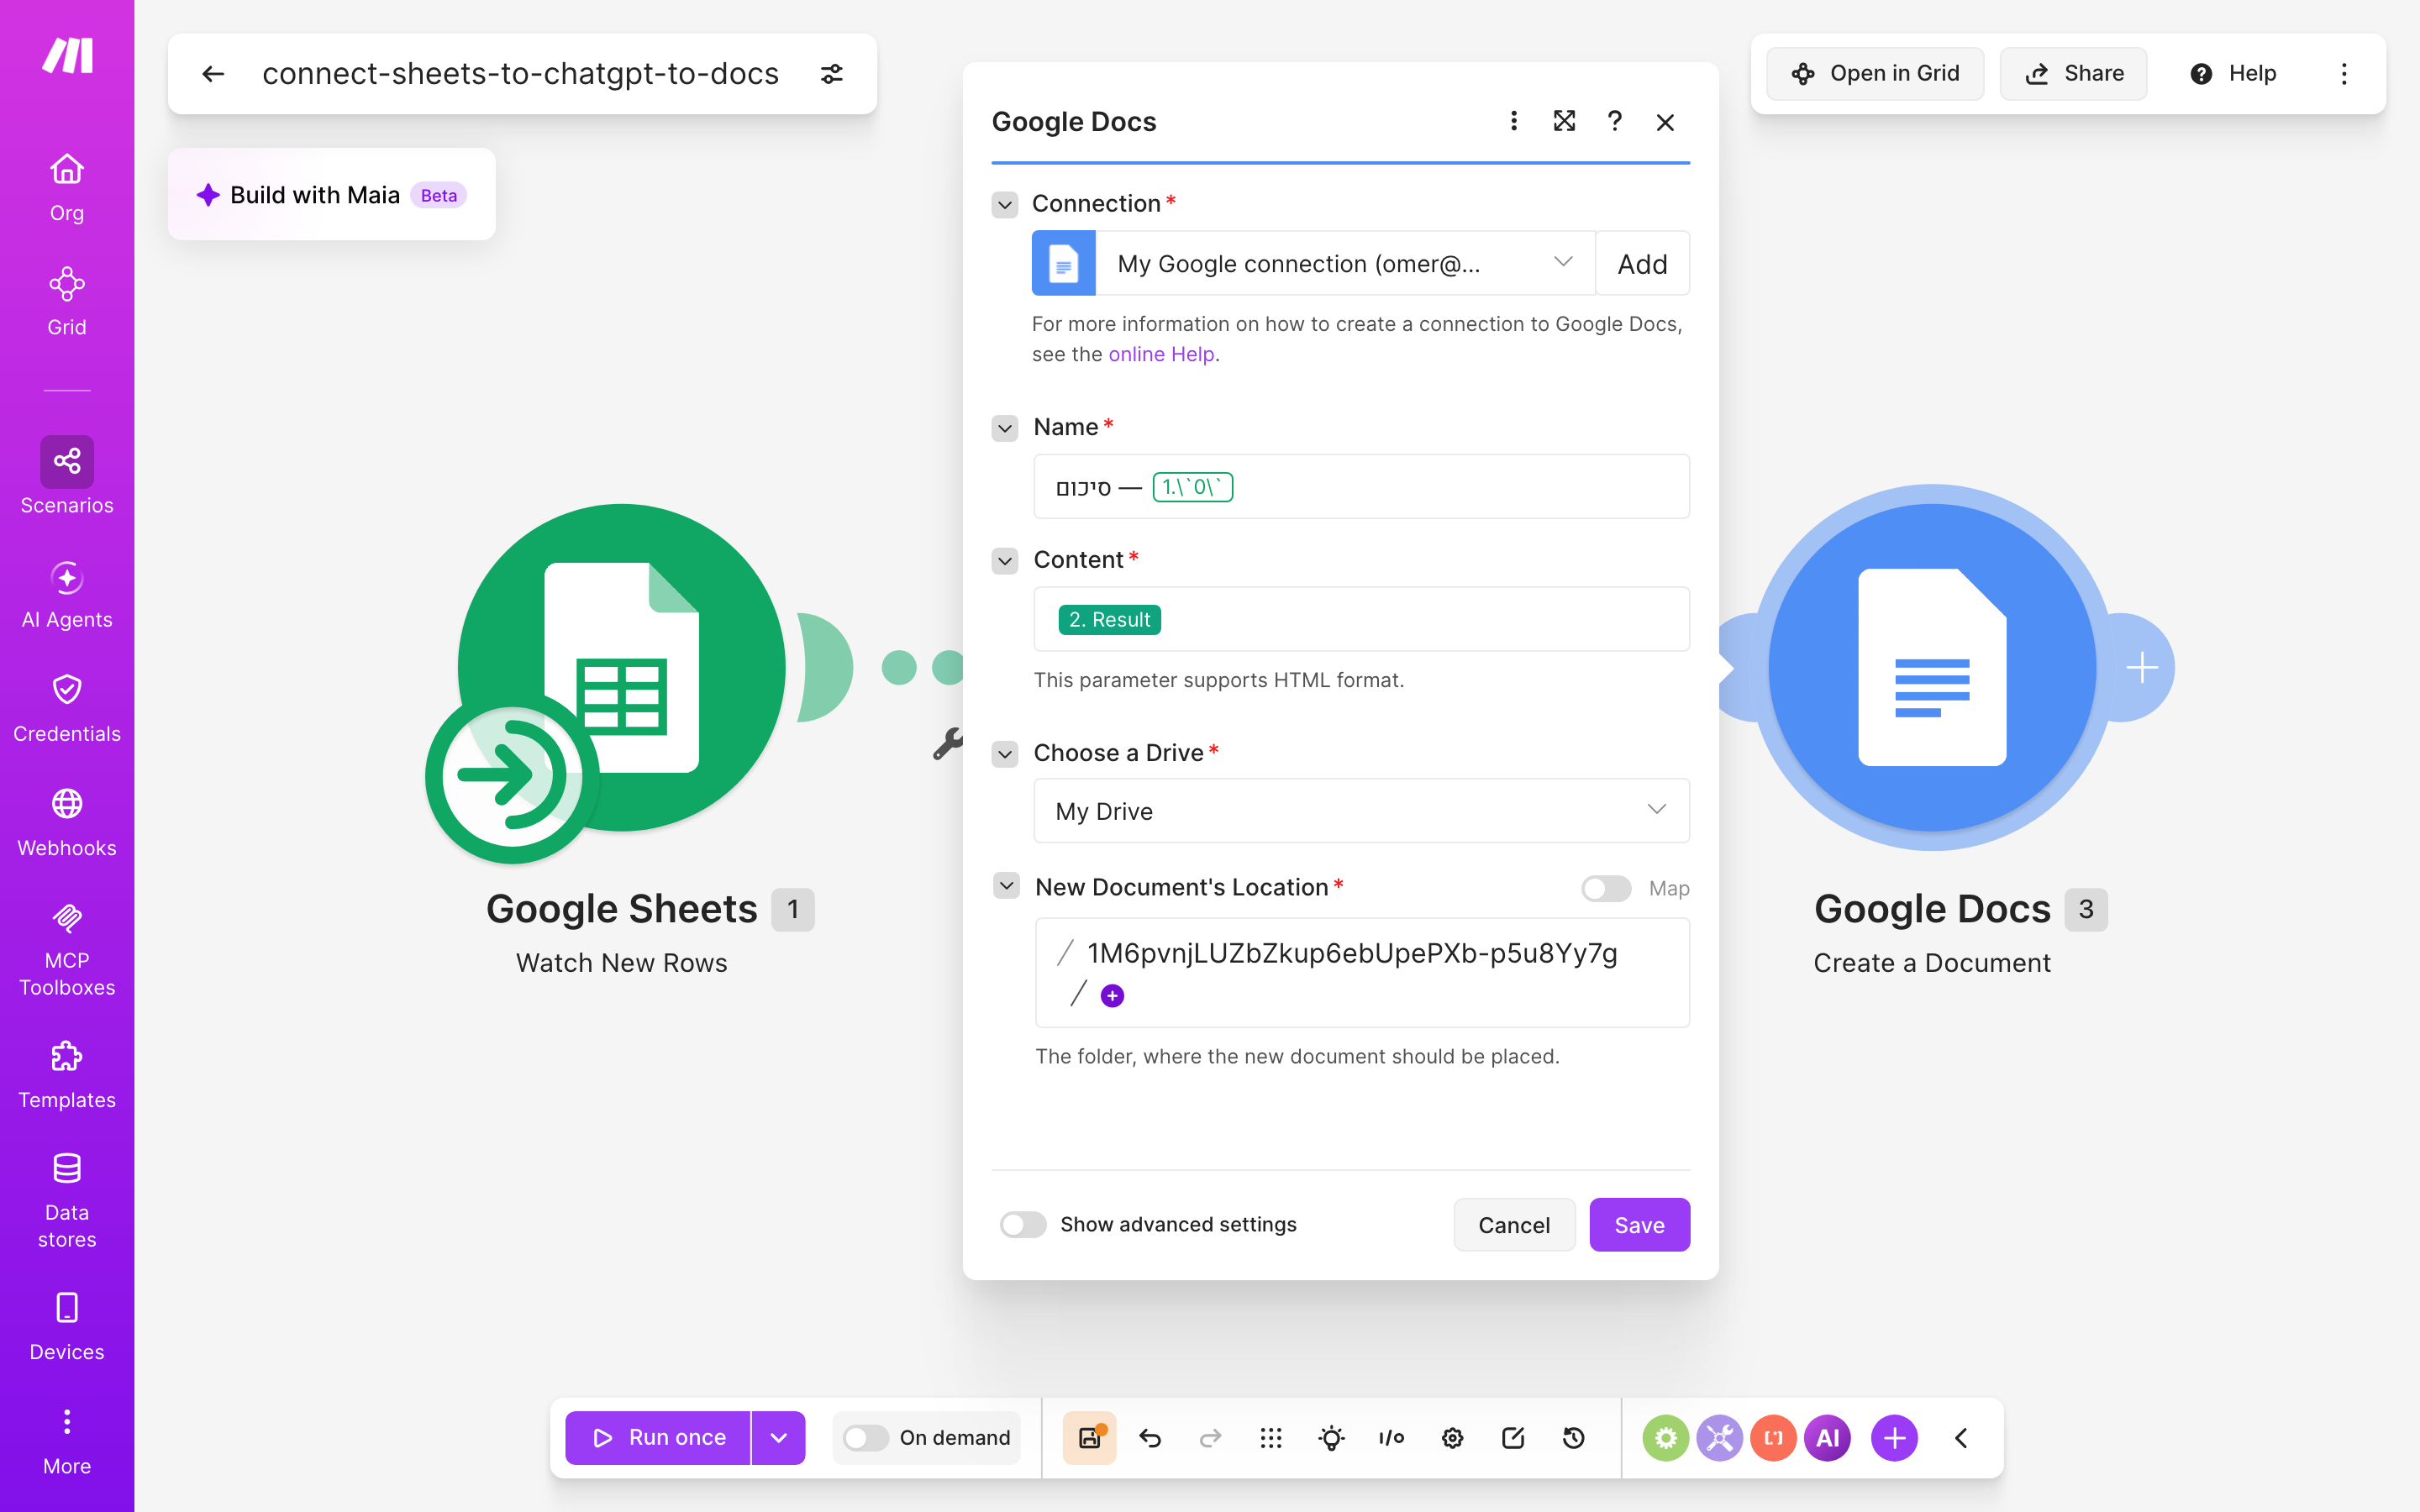Open Data stores section

tap(67, 1199)
